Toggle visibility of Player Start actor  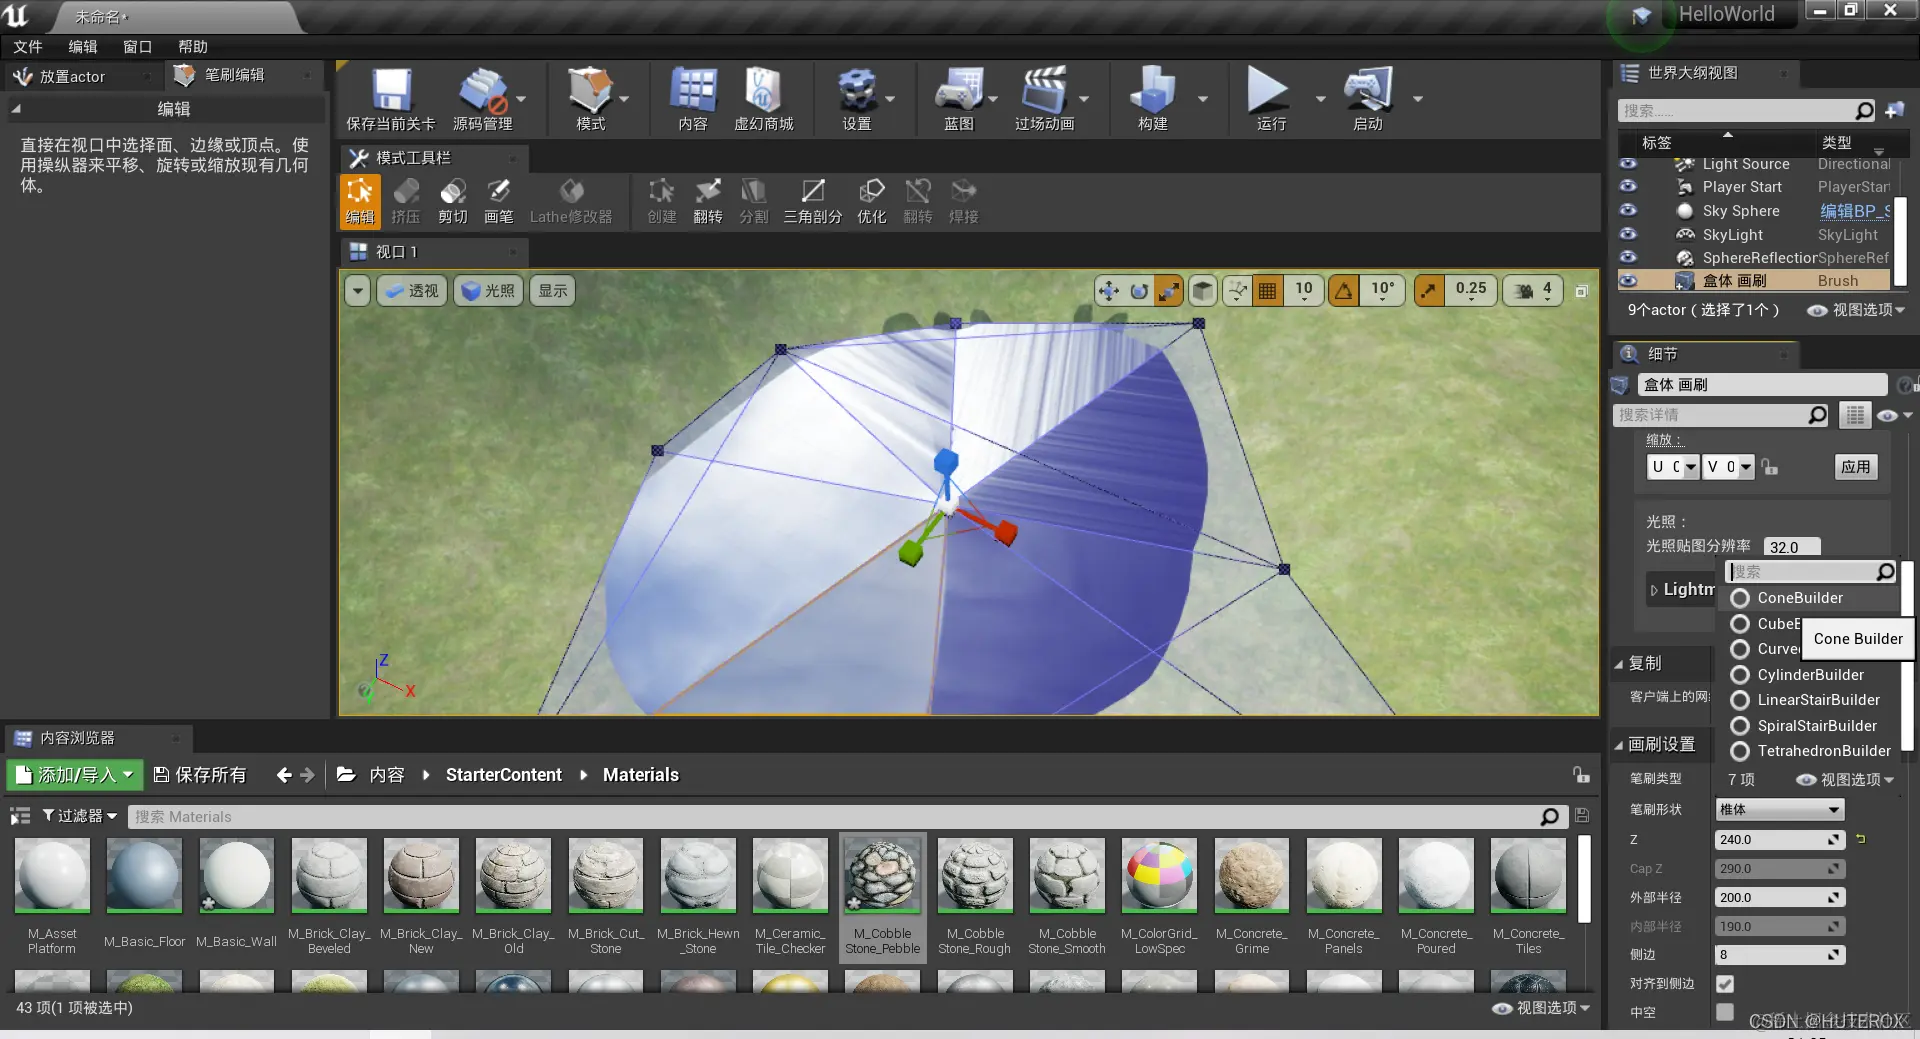point(1628,187)
